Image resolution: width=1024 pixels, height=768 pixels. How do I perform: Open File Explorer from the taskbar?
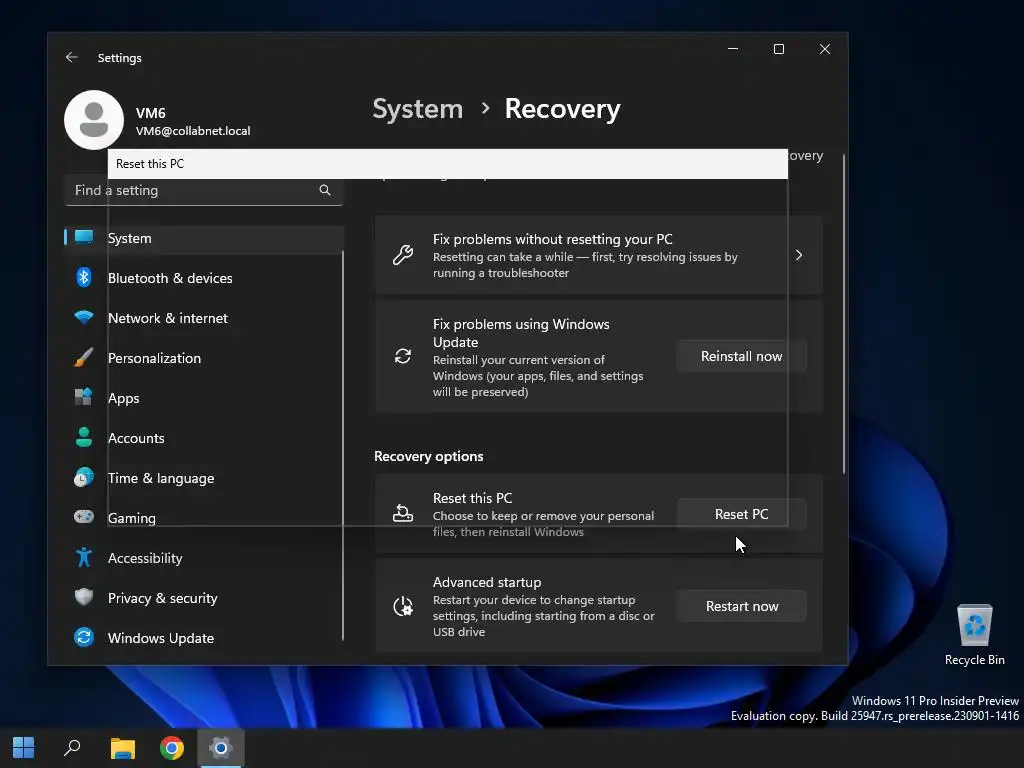[x=122, y=748]
